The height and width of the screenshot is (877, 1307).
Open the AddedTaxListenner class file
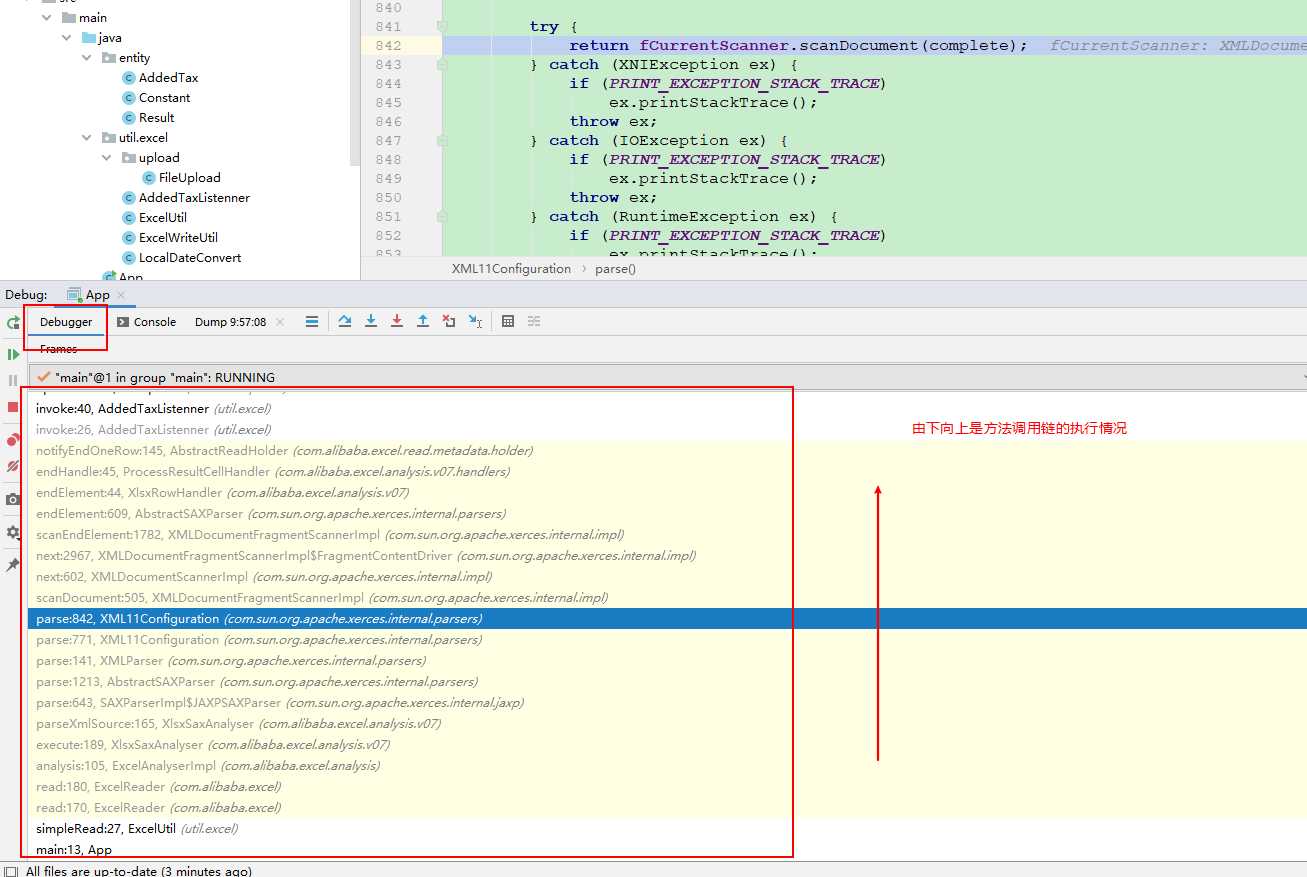tap(186, 198)
